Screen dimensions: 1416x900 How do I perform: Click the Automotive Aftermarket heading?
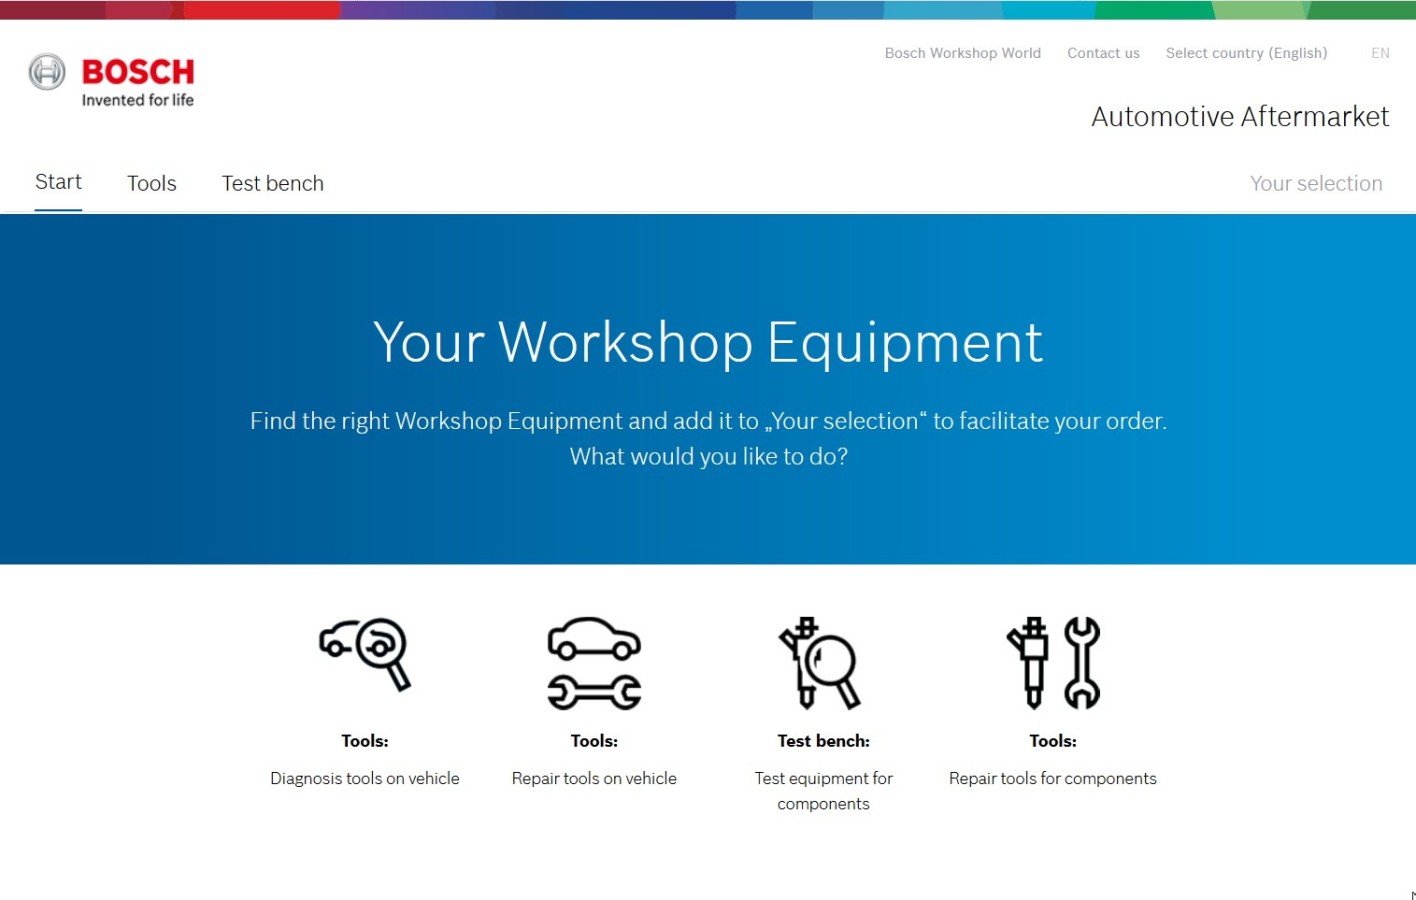(x=1239, y=116)
